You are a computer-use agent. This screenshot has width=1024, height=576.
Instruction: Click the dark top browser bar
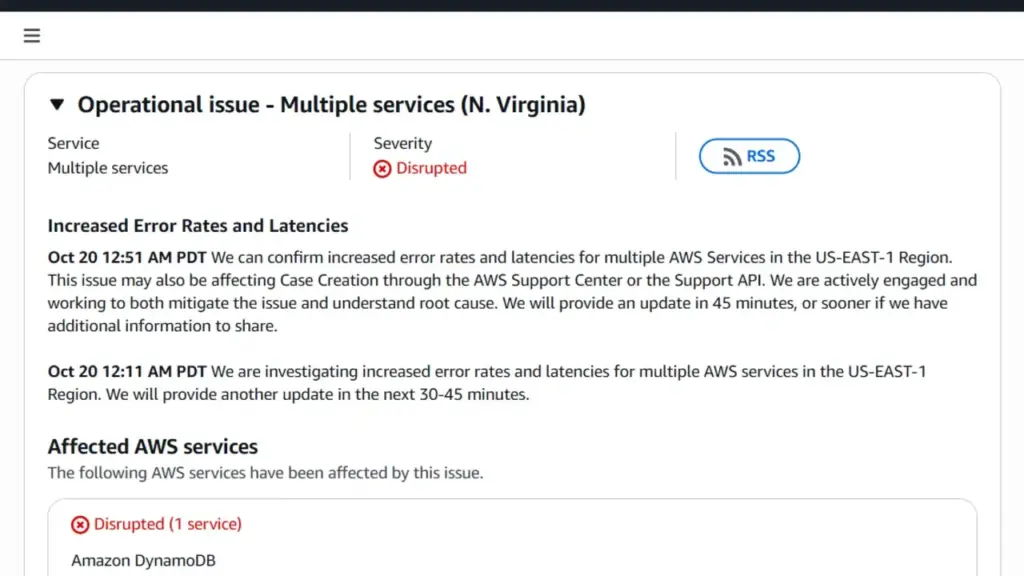click(x=512, y=5)
